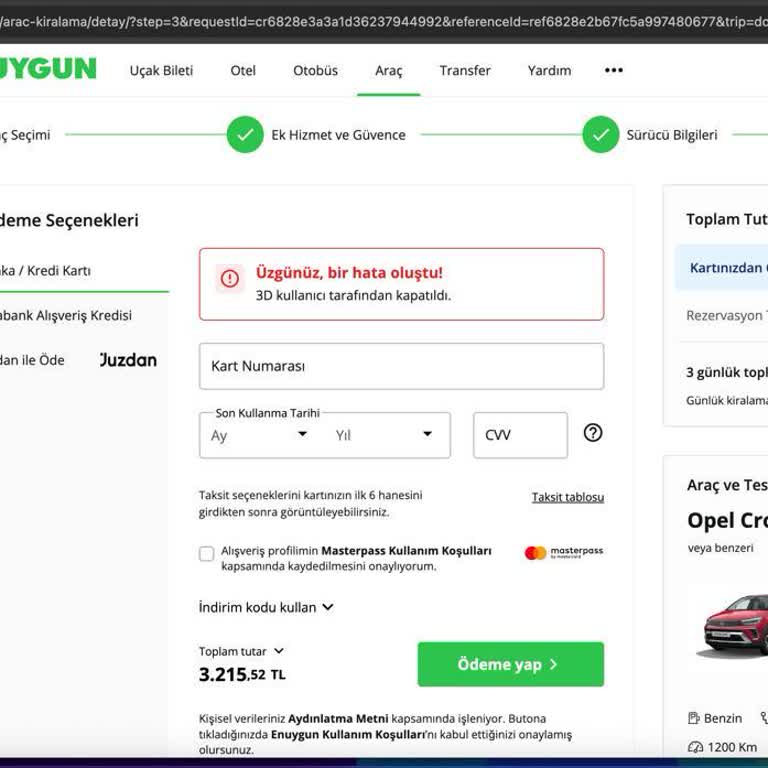Expand the three-dot more menu

click(x=614, y=70)
